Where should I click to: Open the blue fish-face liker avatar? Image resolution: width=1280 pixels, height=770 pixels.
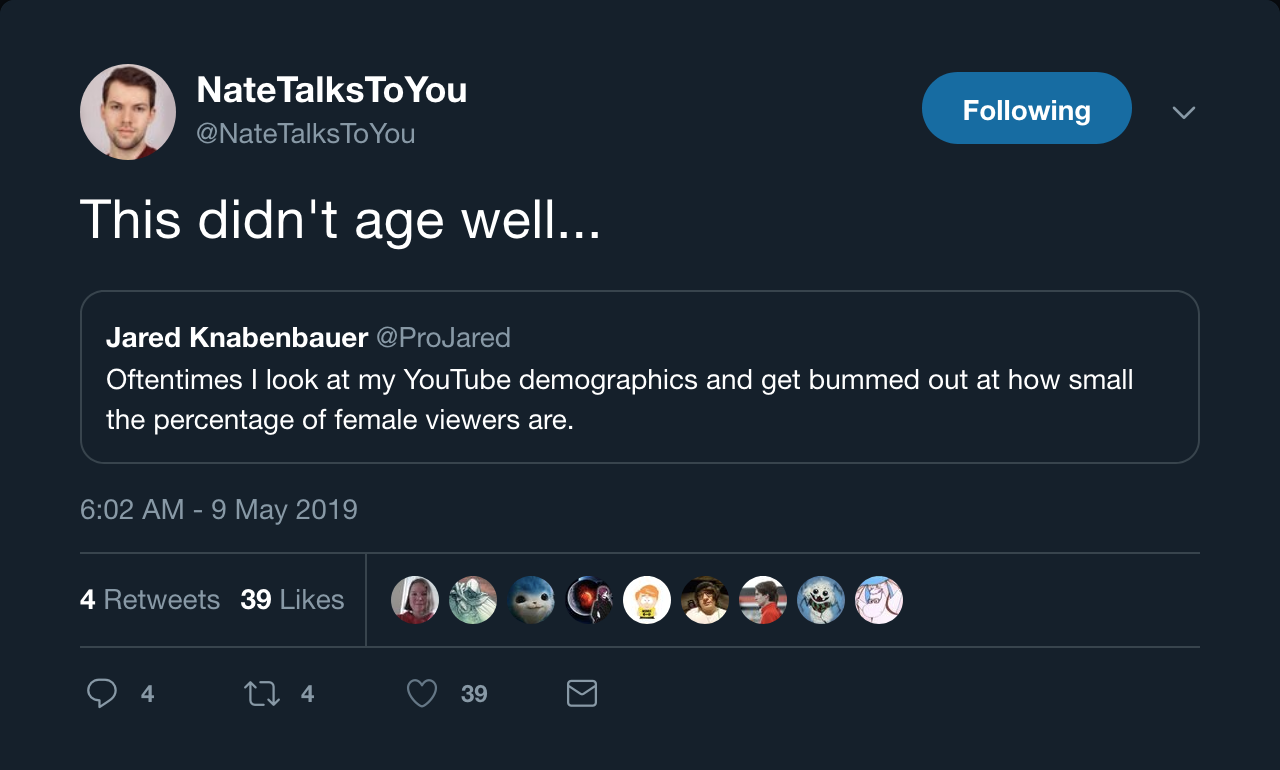coord(531,600)
